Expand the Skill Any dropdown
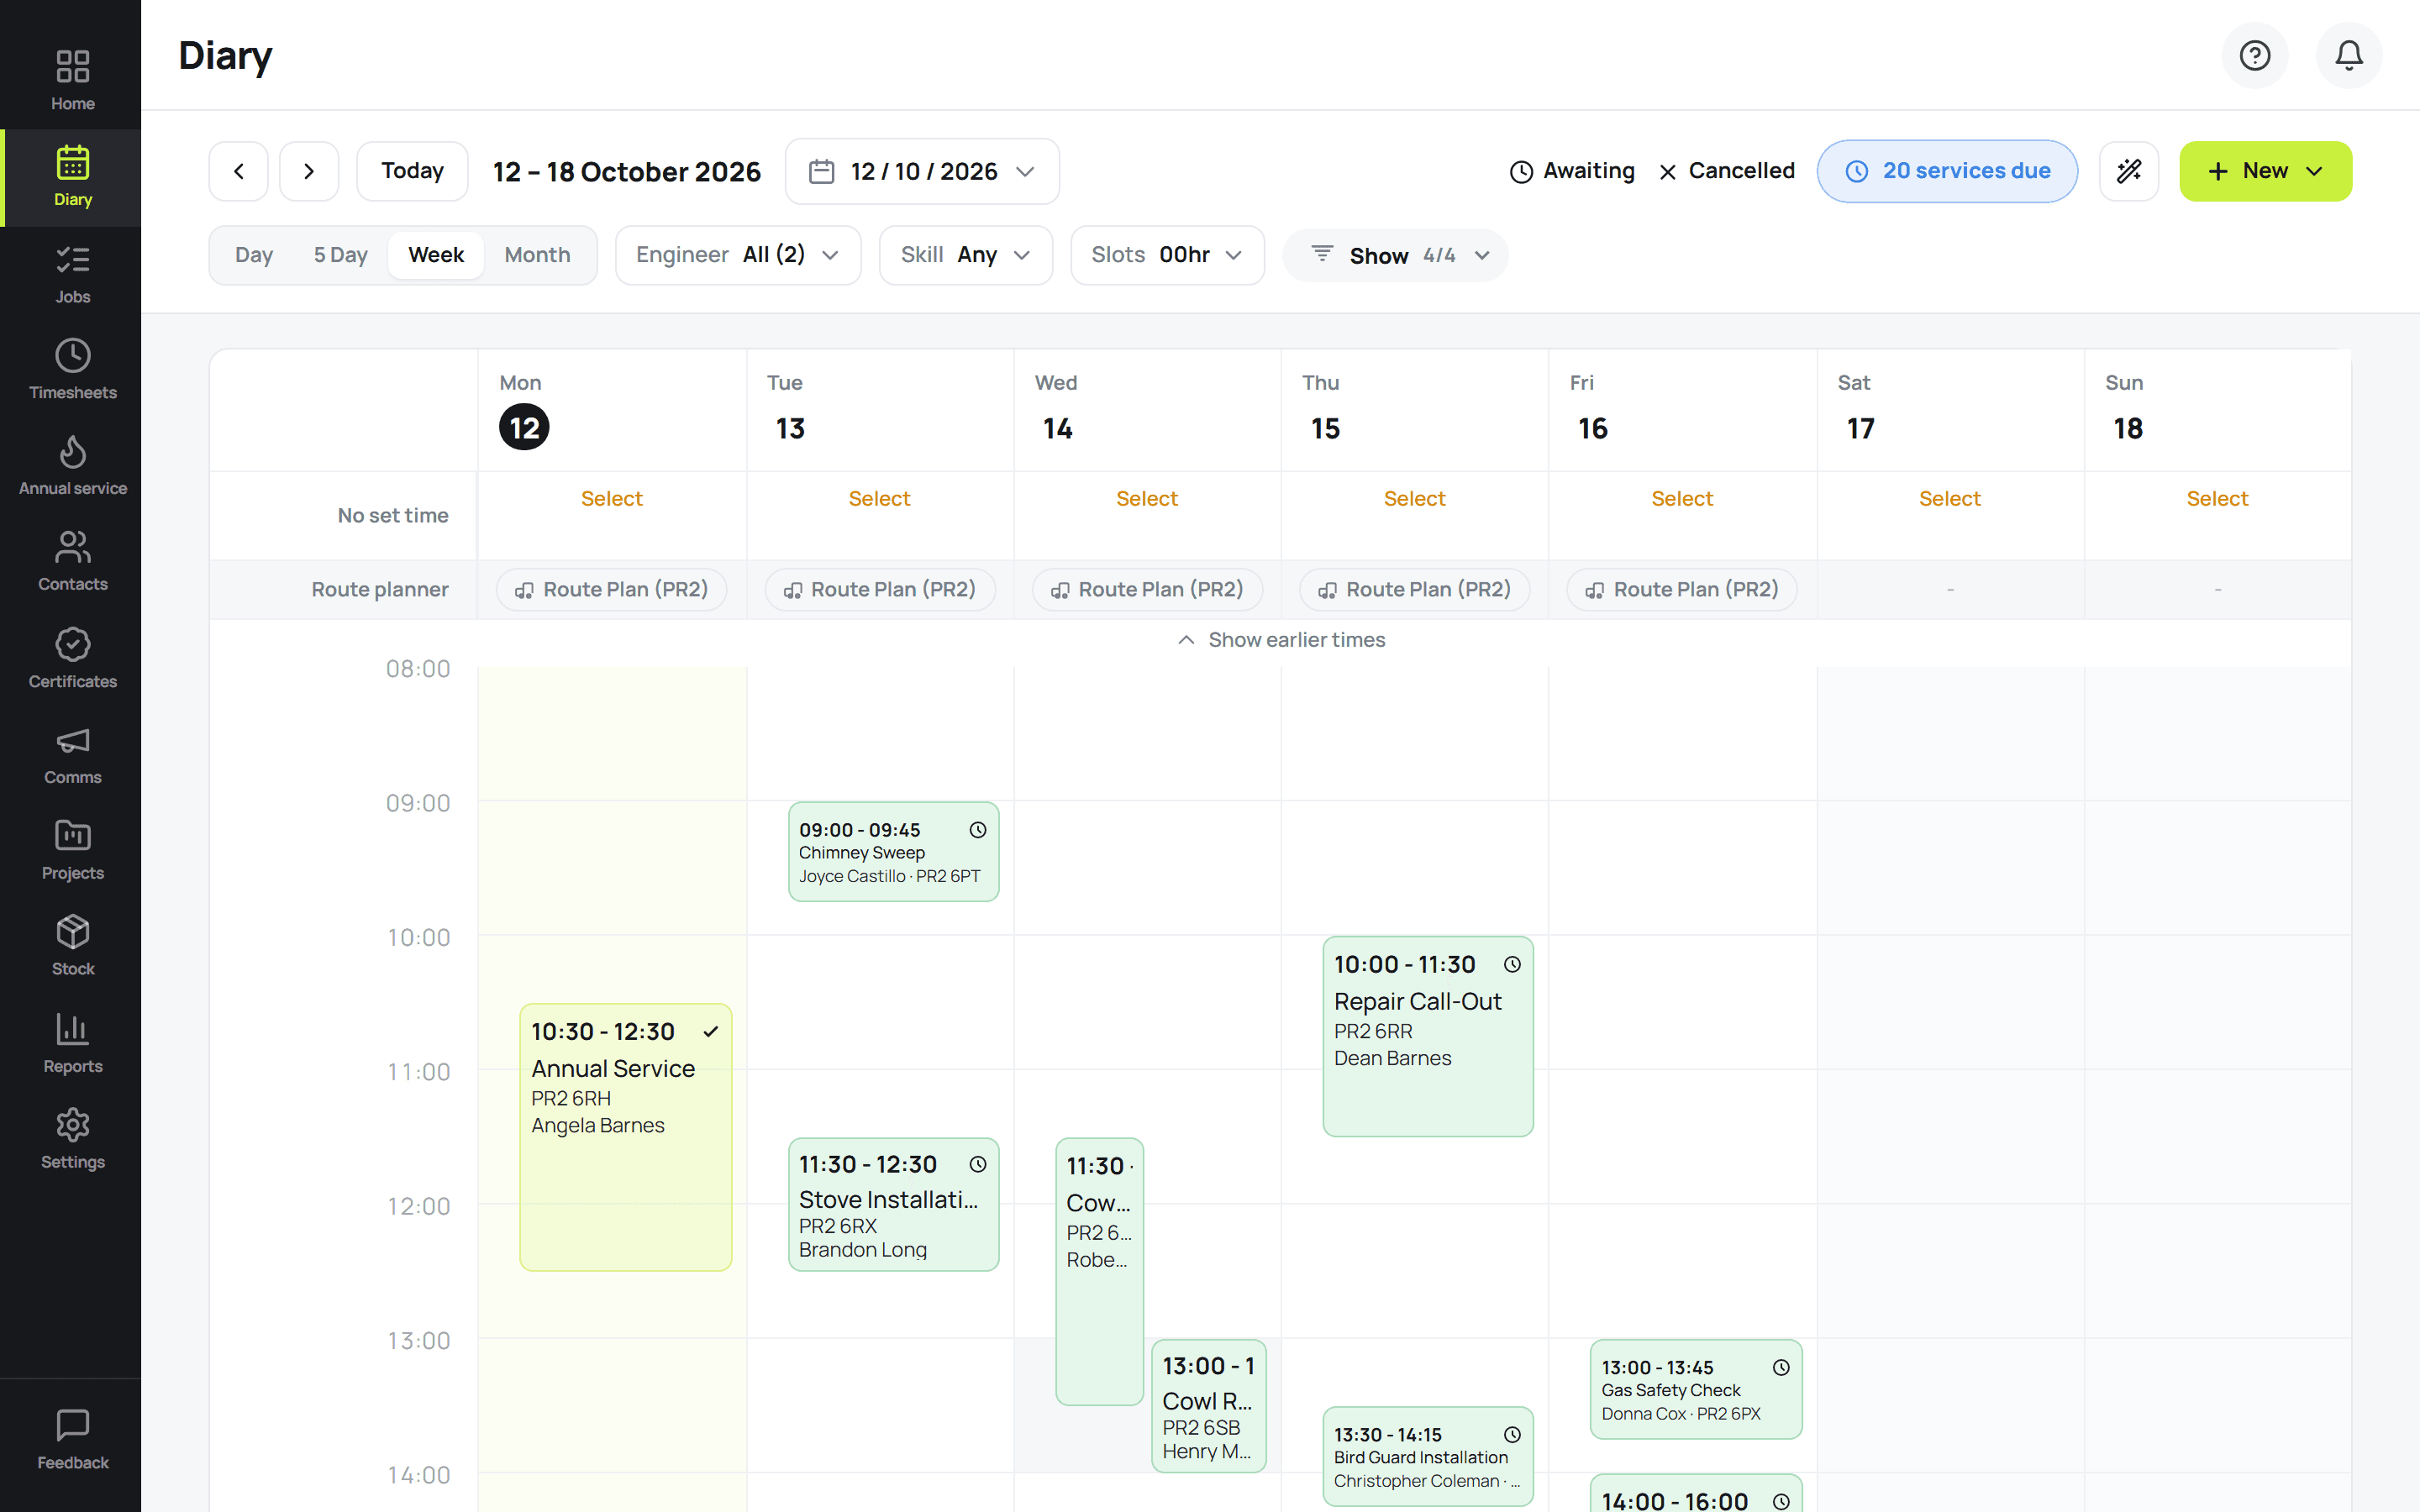2420x1512 pixels. point(965,255)
